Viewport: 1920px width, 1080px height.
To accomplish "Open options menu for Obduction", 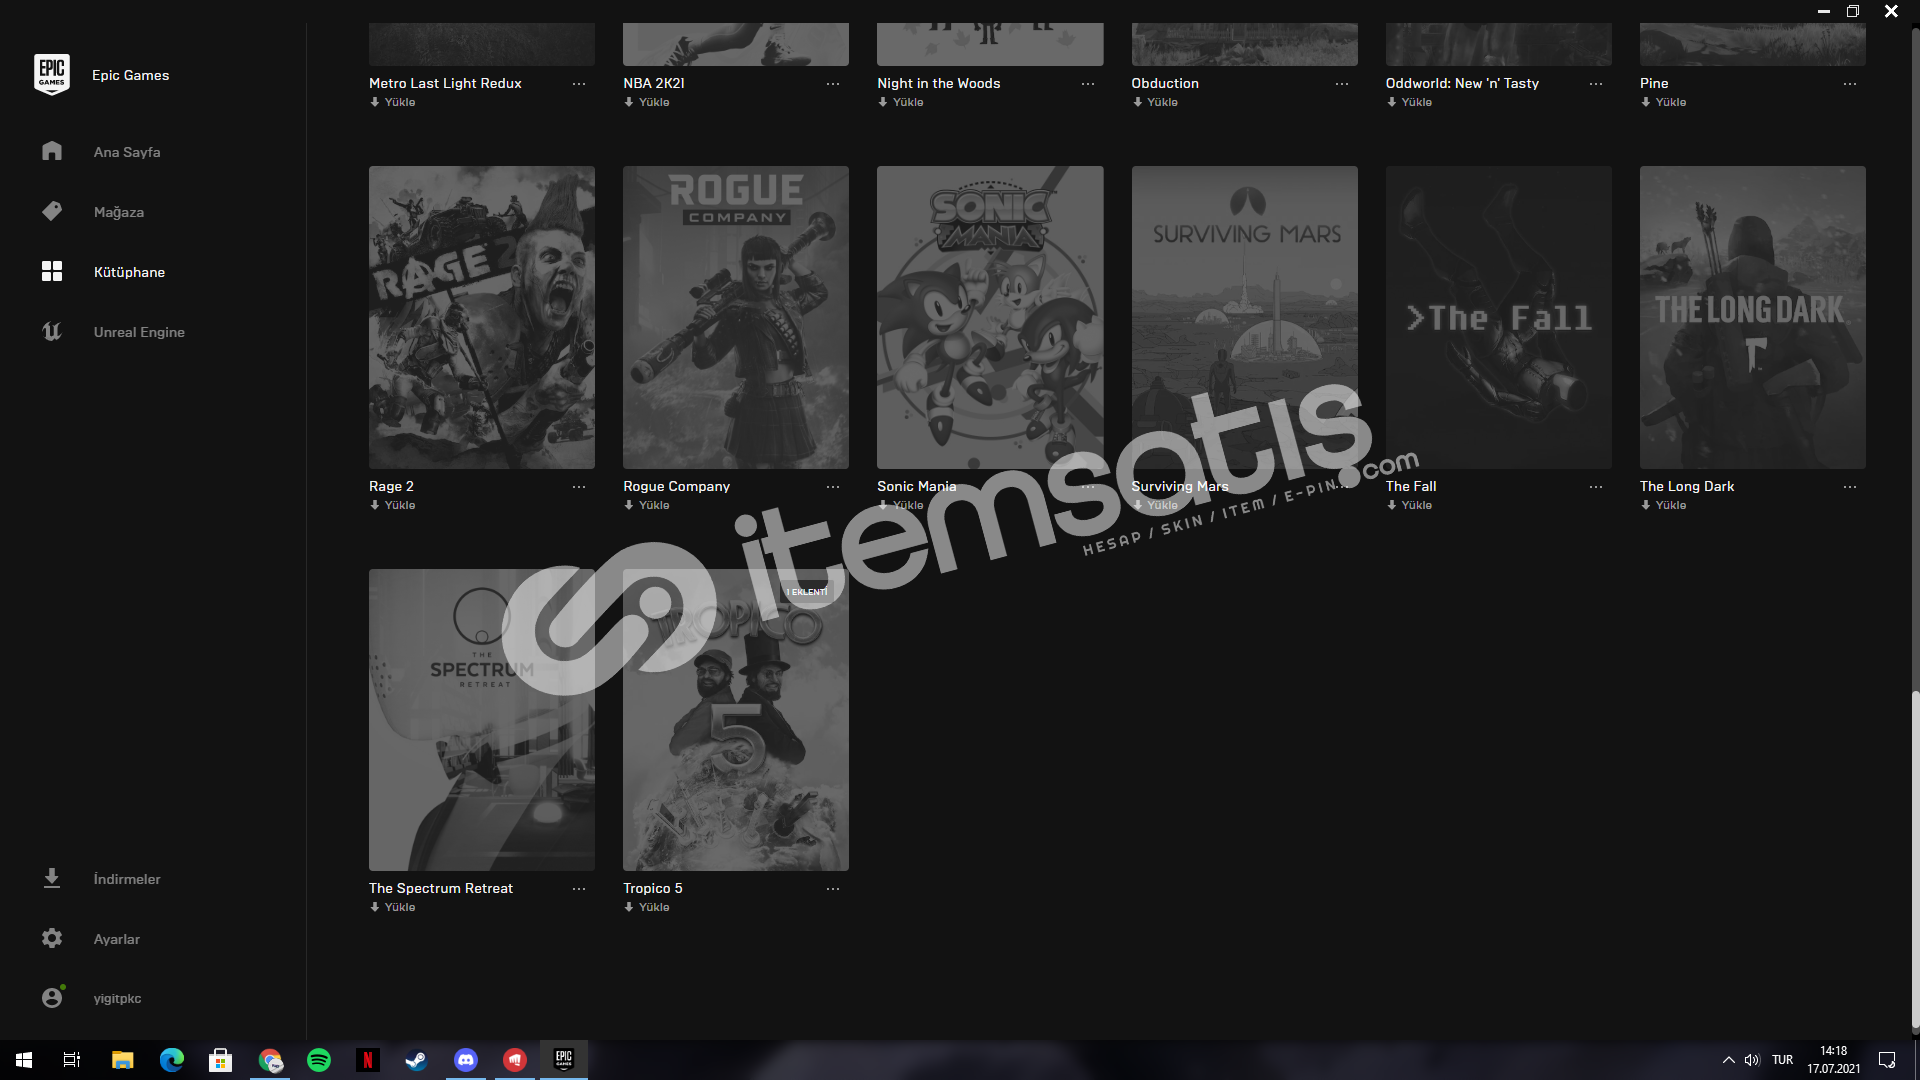I will coord(1342,84).
